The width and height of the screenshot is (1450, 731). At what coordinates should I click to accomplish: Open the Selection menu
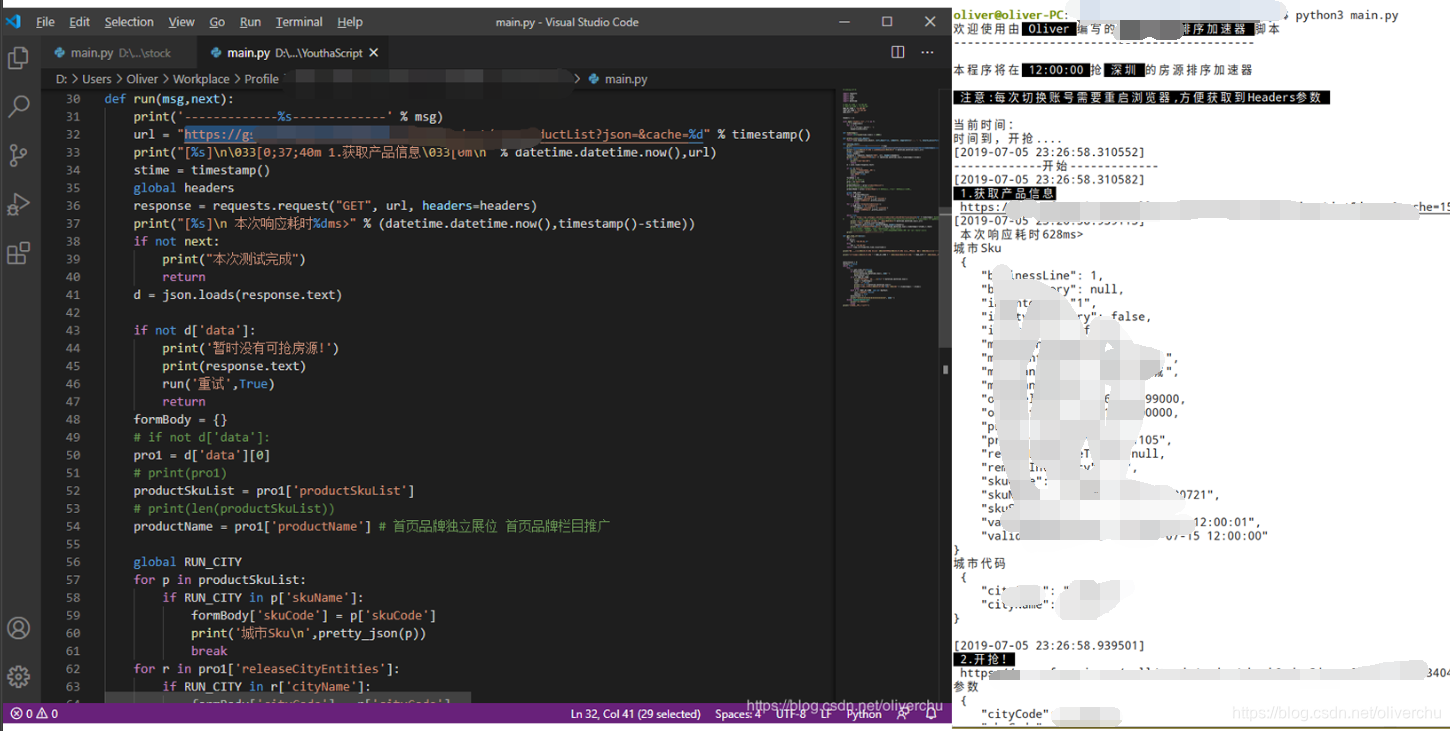[x=129, y=22]
